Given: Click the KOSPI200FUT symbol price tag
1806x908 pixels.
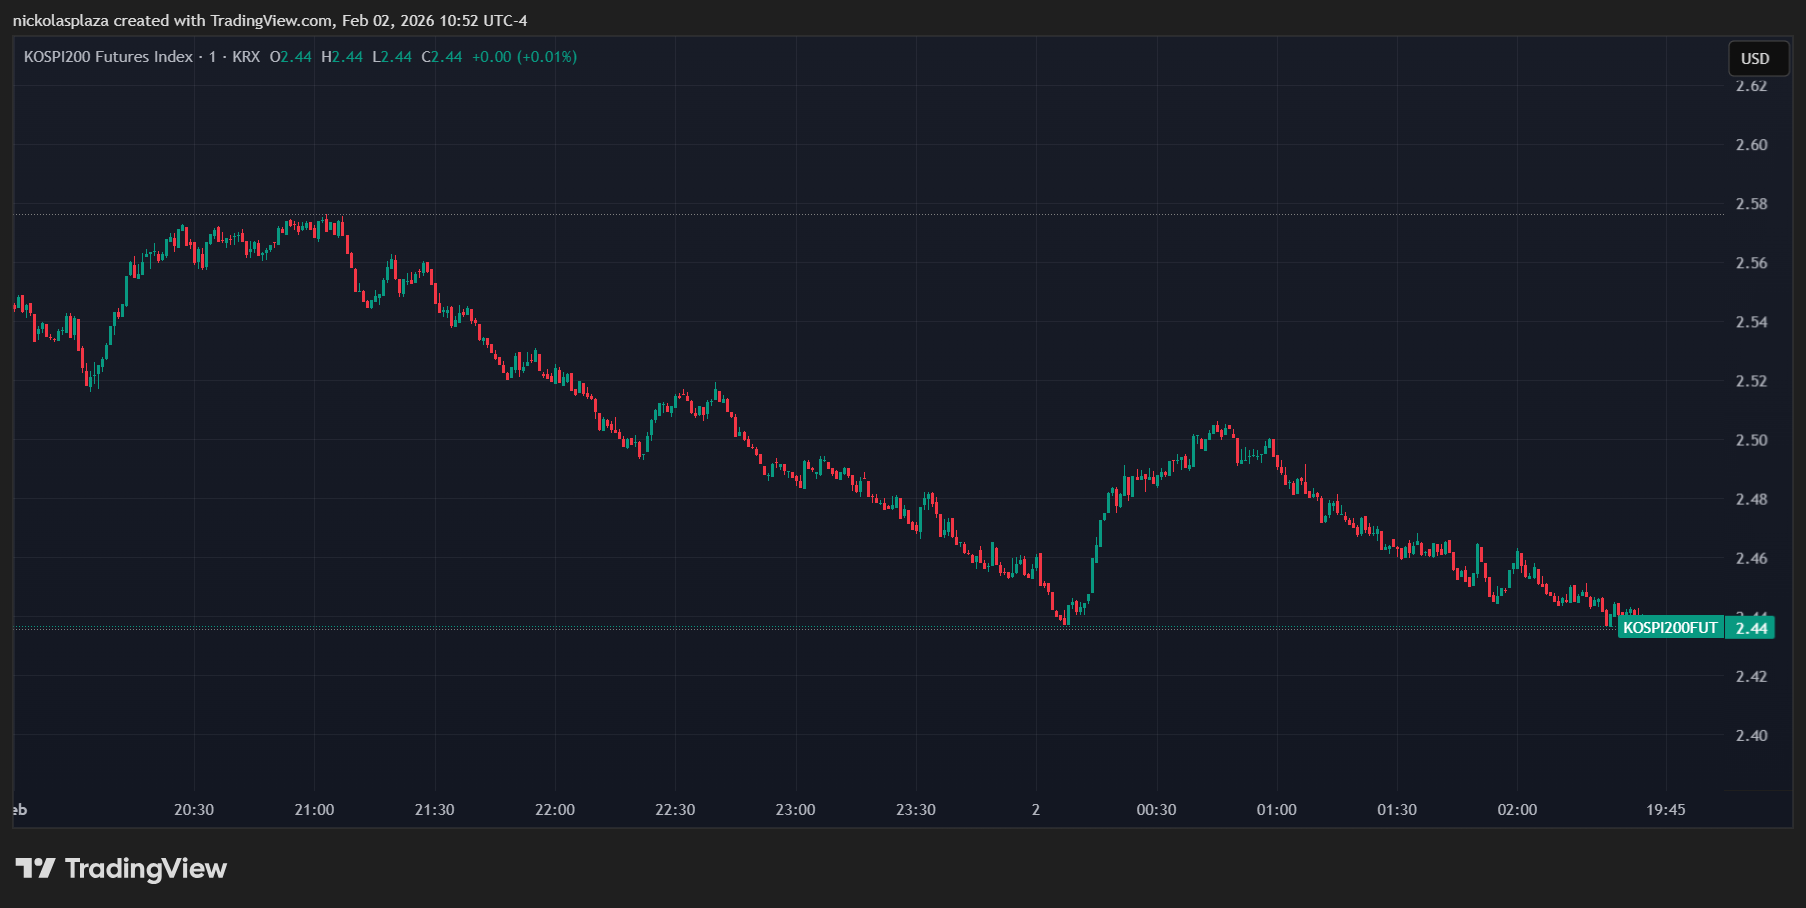Looking at the screenshot, I should pos(1669,628).
